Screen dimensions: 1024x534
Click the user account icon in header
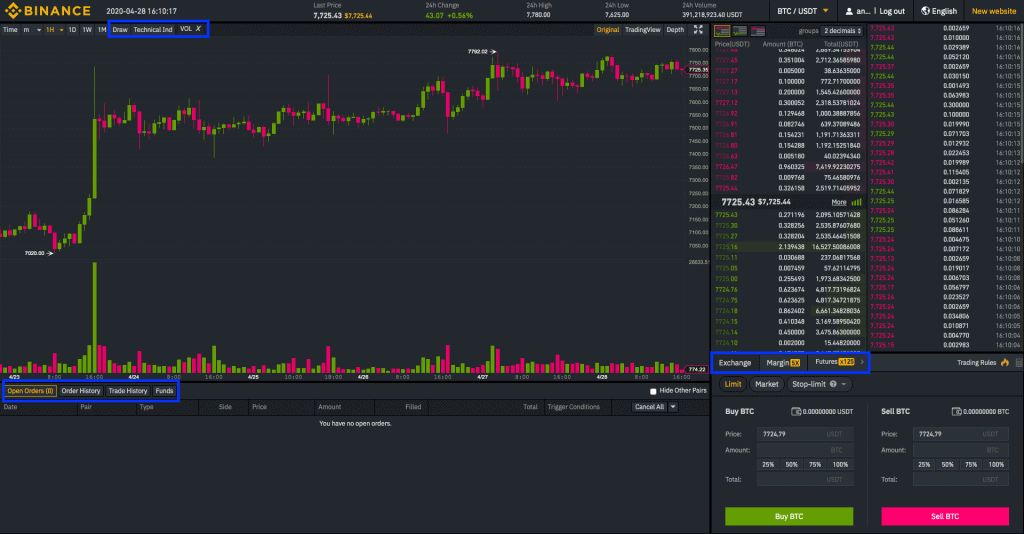(x=849, y=11)
